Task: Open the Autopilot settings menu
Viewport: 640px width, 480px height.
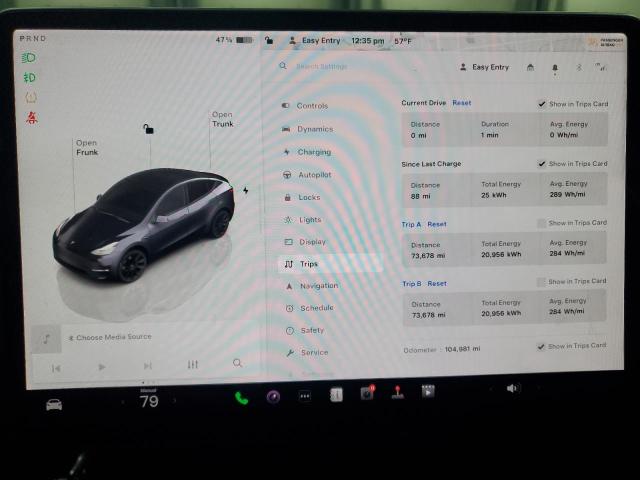Action: point(307,175)
